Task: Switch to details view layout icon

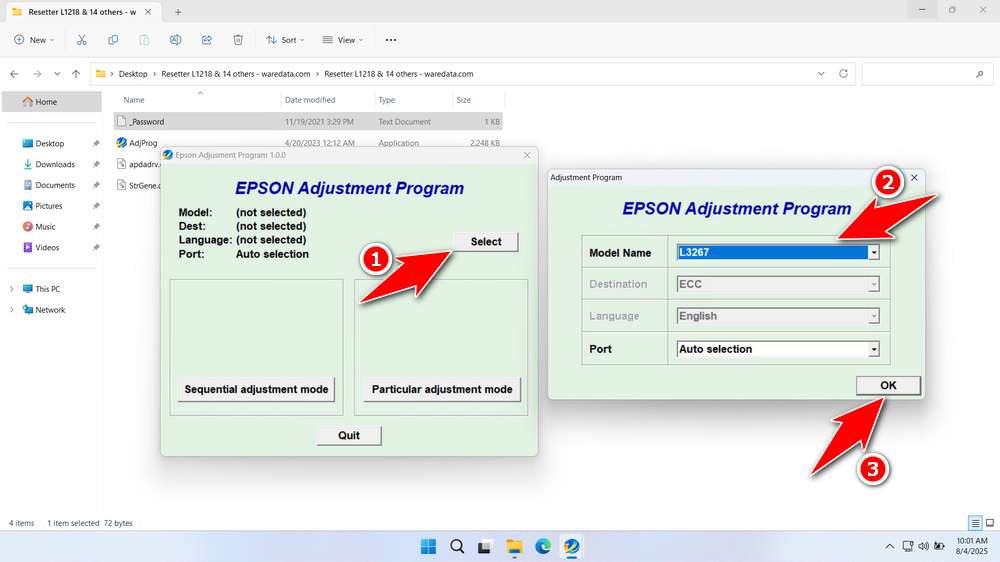Action: tap(975, 523)
